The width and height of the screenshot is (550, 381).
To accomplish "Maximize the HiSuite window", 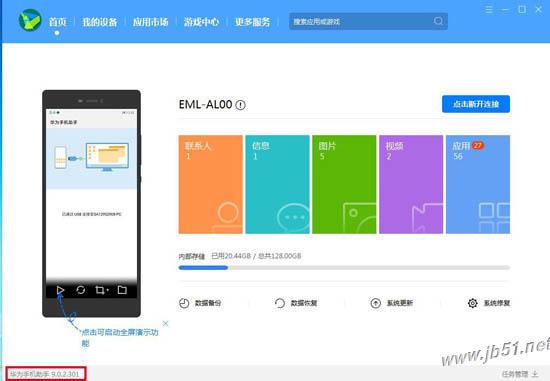I will [522, 9].
